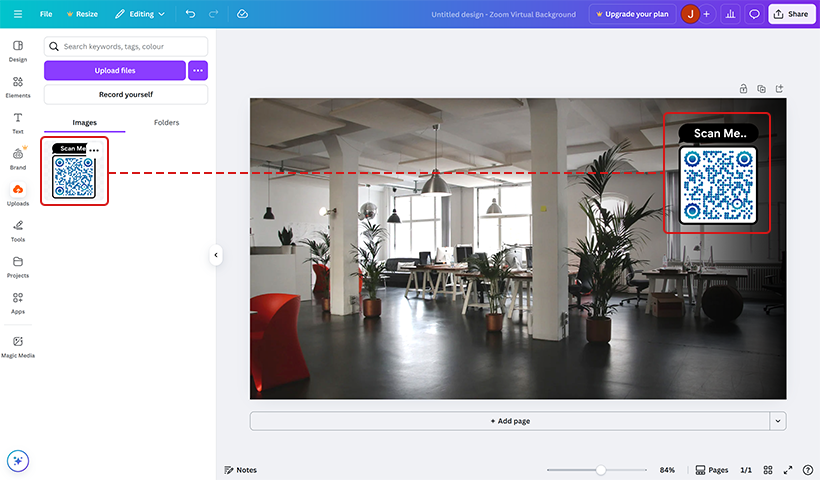
Task: Expand the Editing mode dropdown
Action: click(140, 14)
